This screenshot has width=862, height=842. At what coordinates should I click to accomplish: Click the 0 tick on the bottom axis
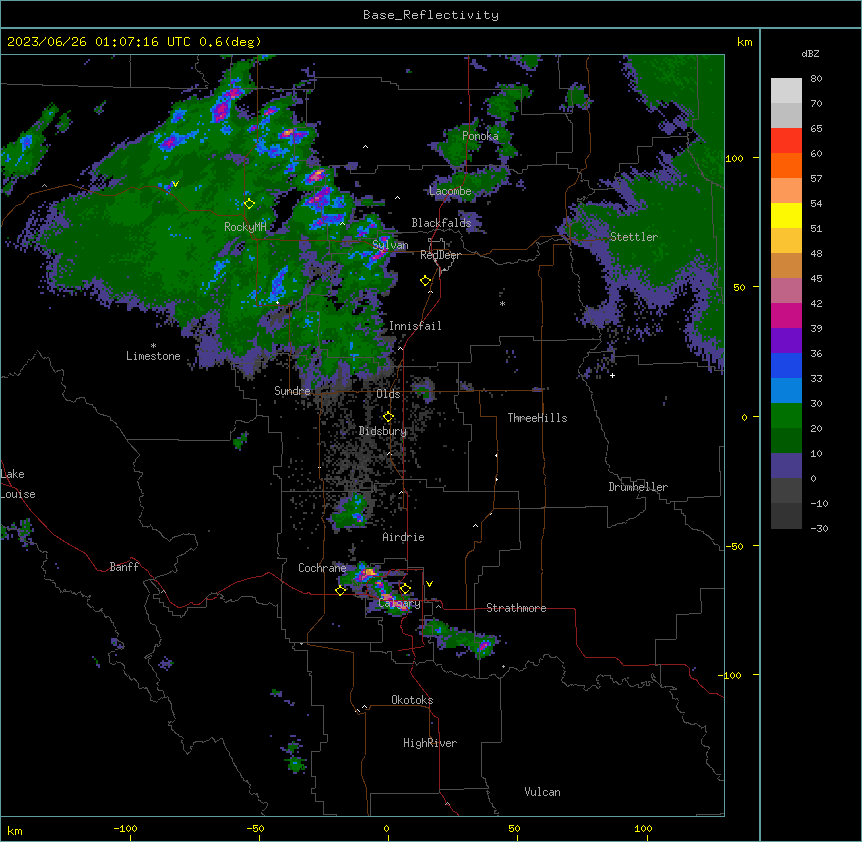(386, 828)
